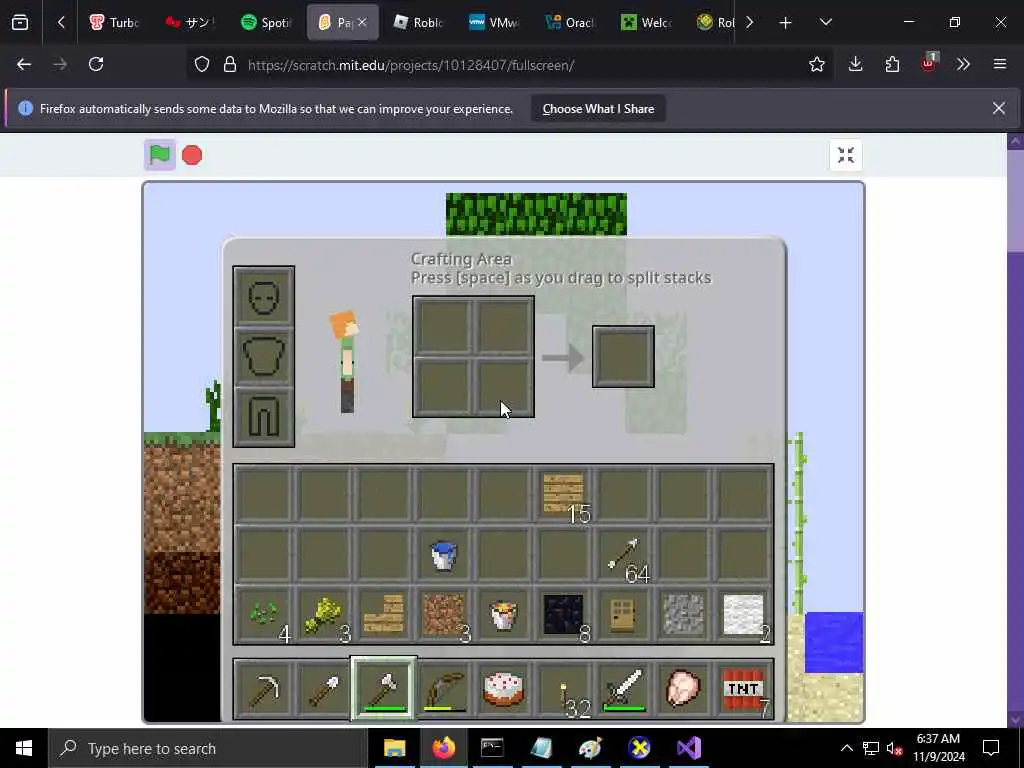The image size is (1024, 768).
Task: Open a new browser tab
Action: click(786, 23)
